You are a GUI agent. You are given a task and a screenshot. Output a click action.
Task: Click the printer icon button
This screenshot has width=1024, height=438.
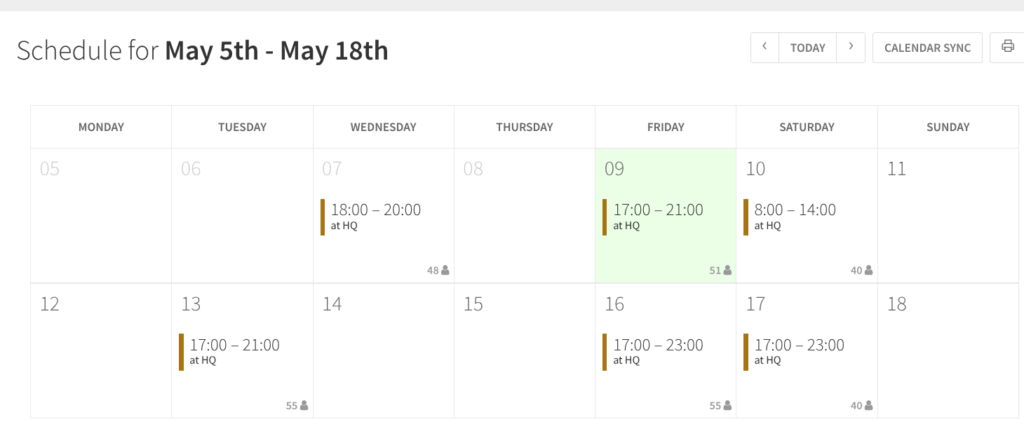tap(1007, 48)
